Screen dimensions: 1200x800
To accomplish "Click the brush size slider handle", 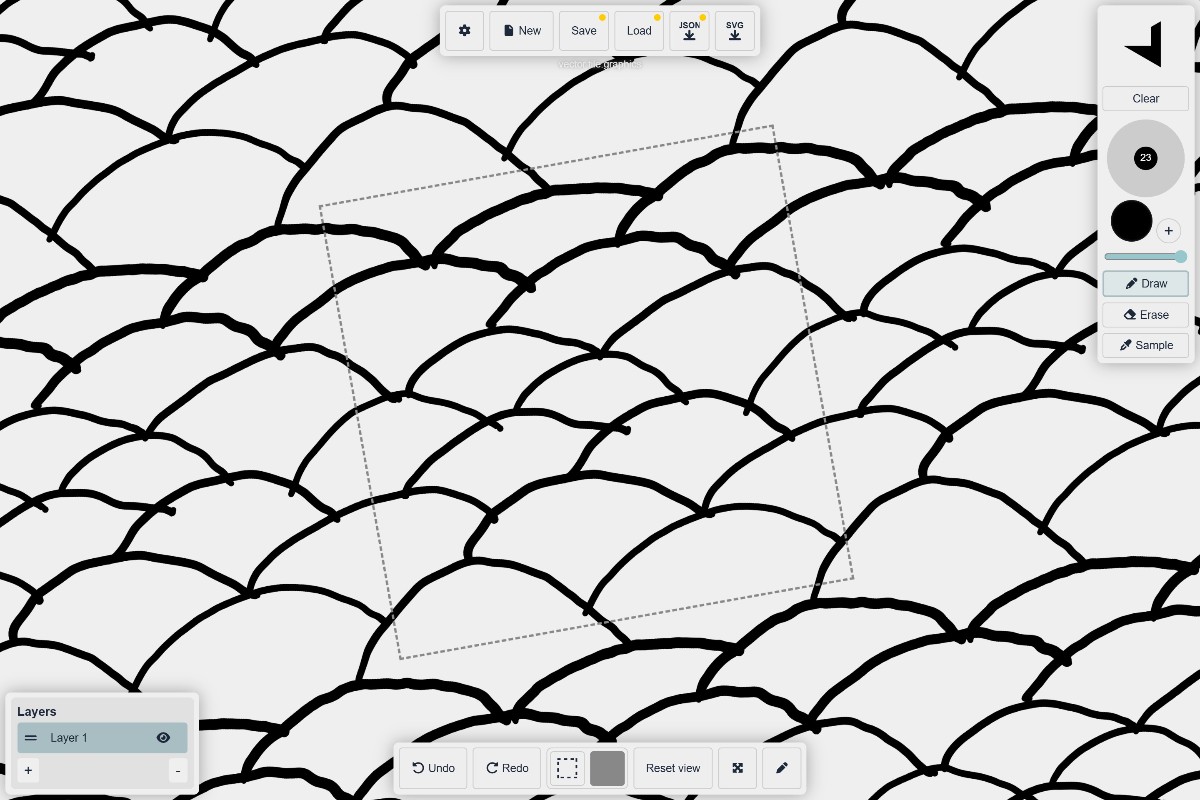I will (x=1181, y=257).
